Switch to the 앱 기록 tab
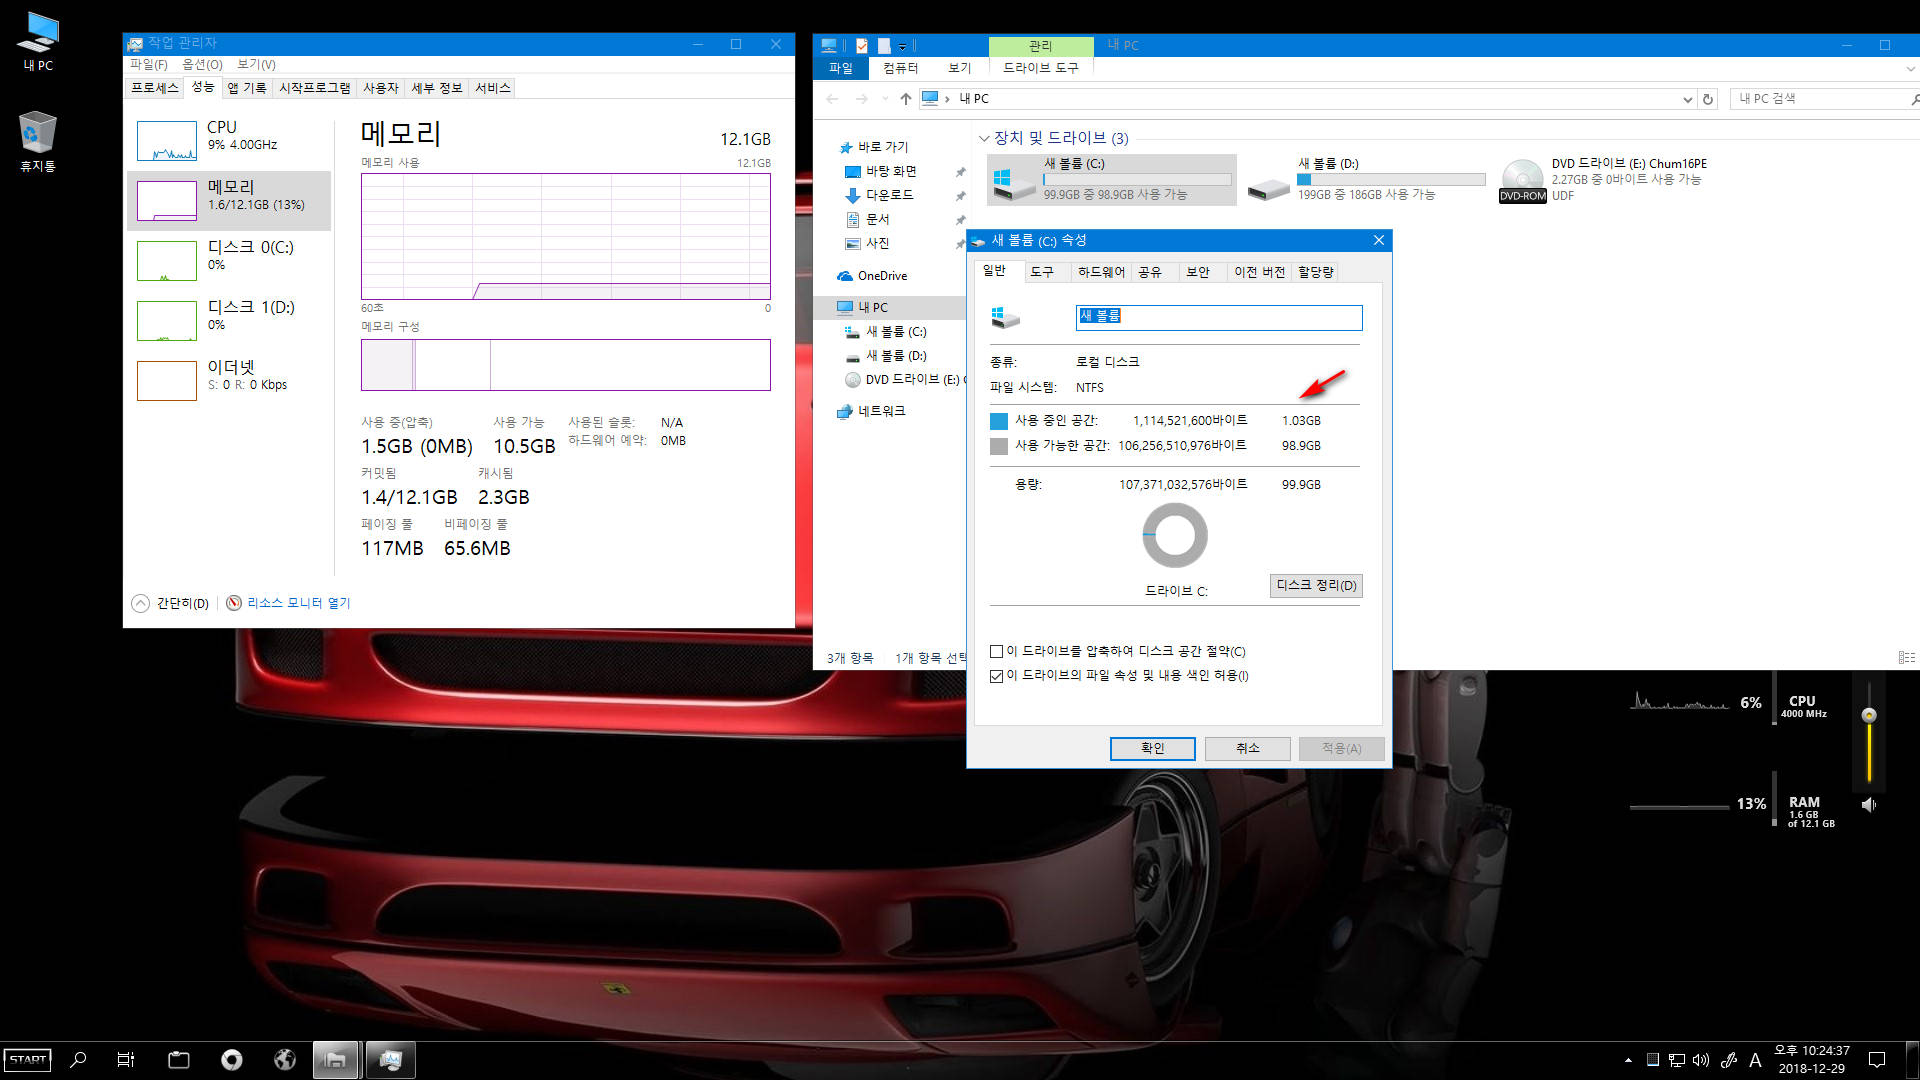The height and width of the screenshot is (1080, 1920). click(x=247, y=88)
